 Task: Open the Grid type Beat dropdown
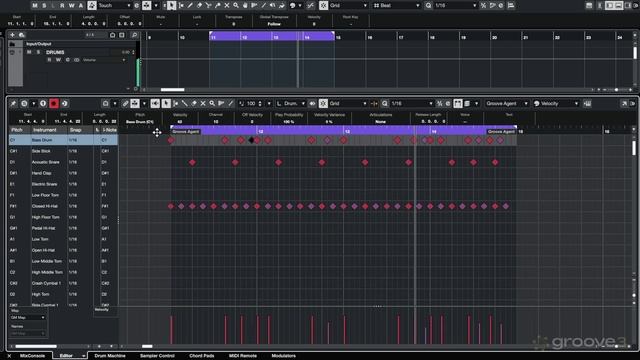(397, 5)
